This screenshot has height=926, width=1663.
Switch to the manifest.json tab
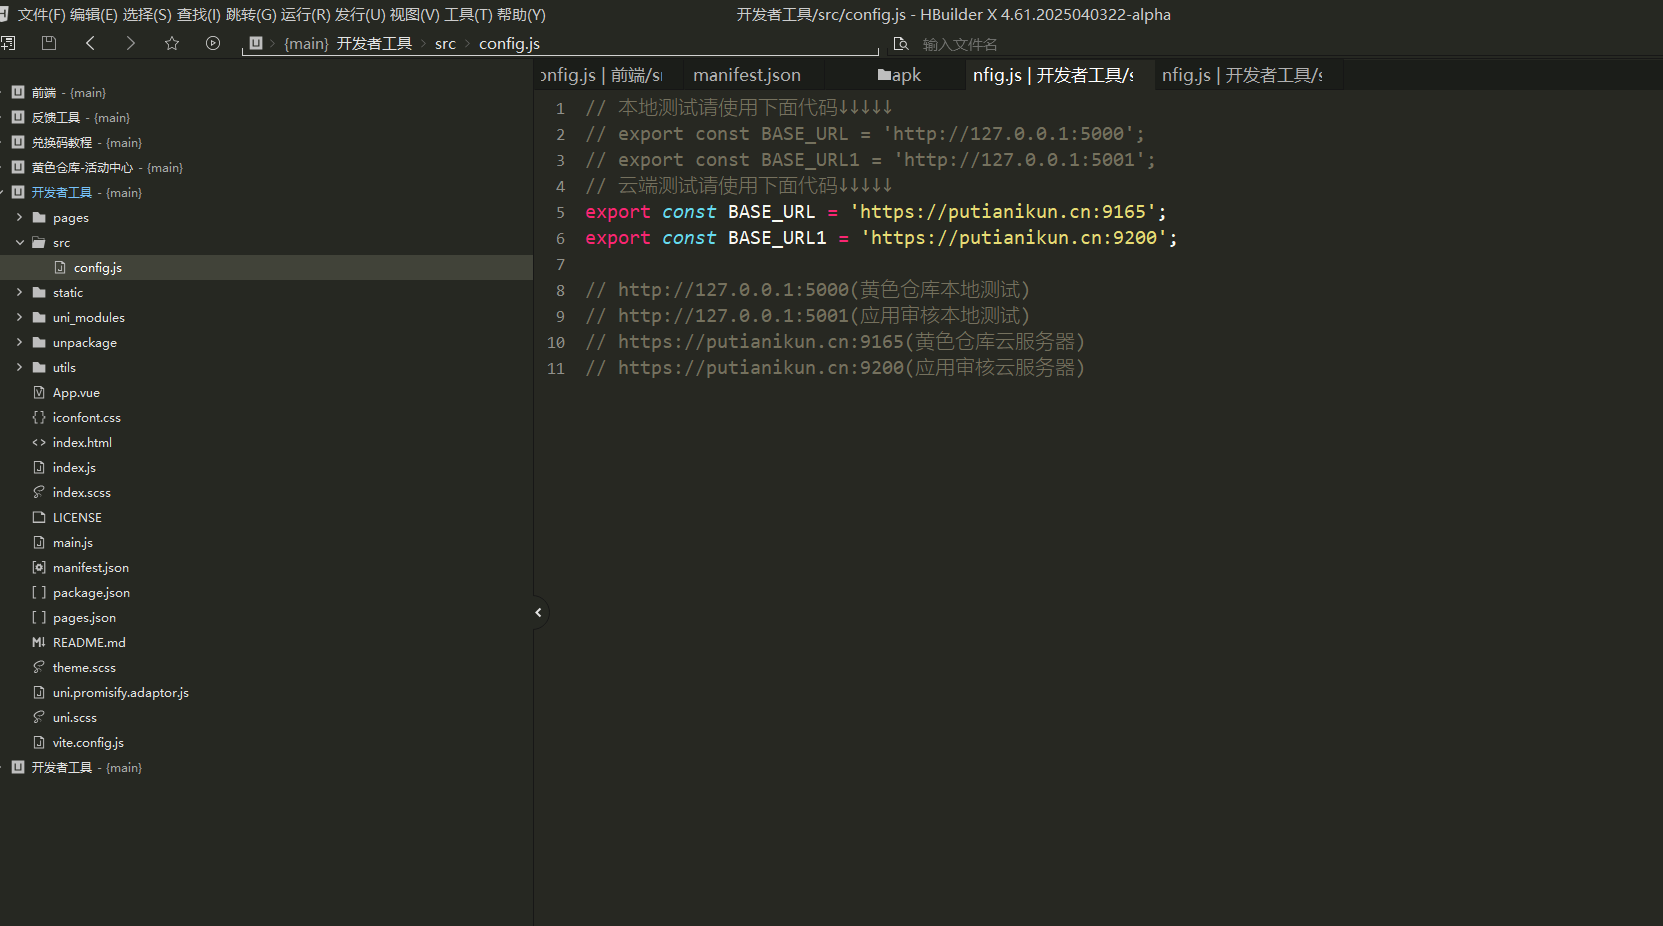[746, 75]
